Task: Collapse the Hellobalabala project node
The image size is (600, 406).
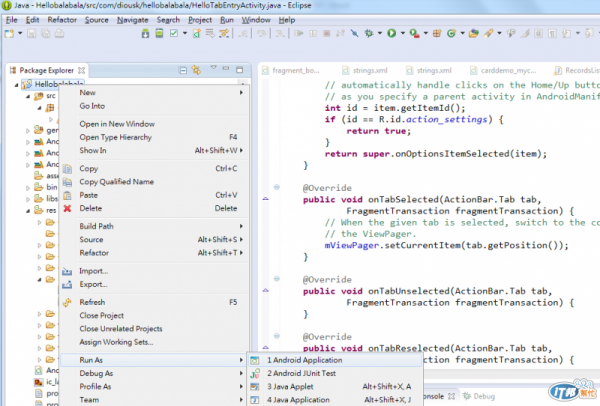Action: click(16, 85)
